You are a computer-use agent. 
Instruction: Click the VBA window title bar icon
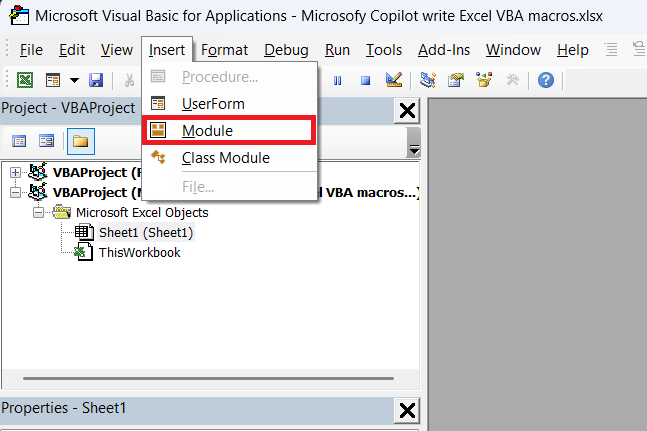tap(19, 15)
